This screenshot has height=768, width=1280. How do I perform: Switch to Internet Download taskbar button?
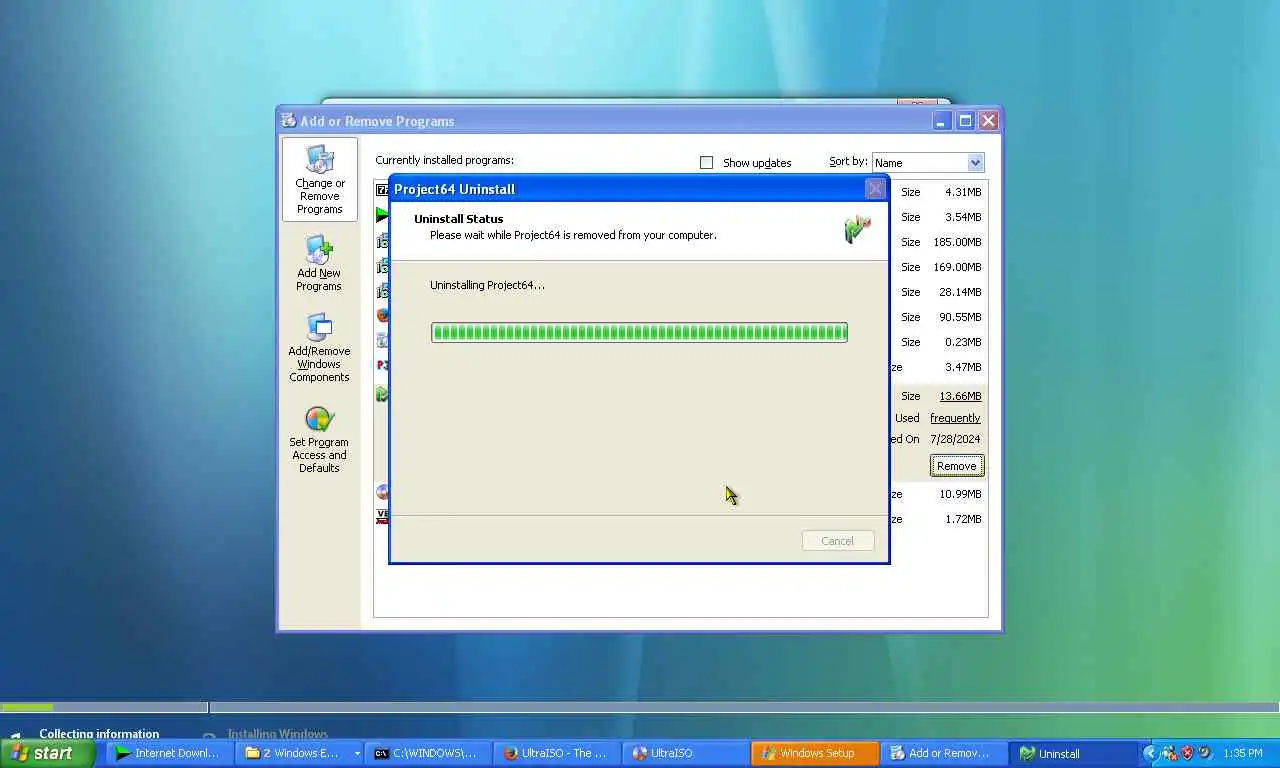tap(168, 753)
